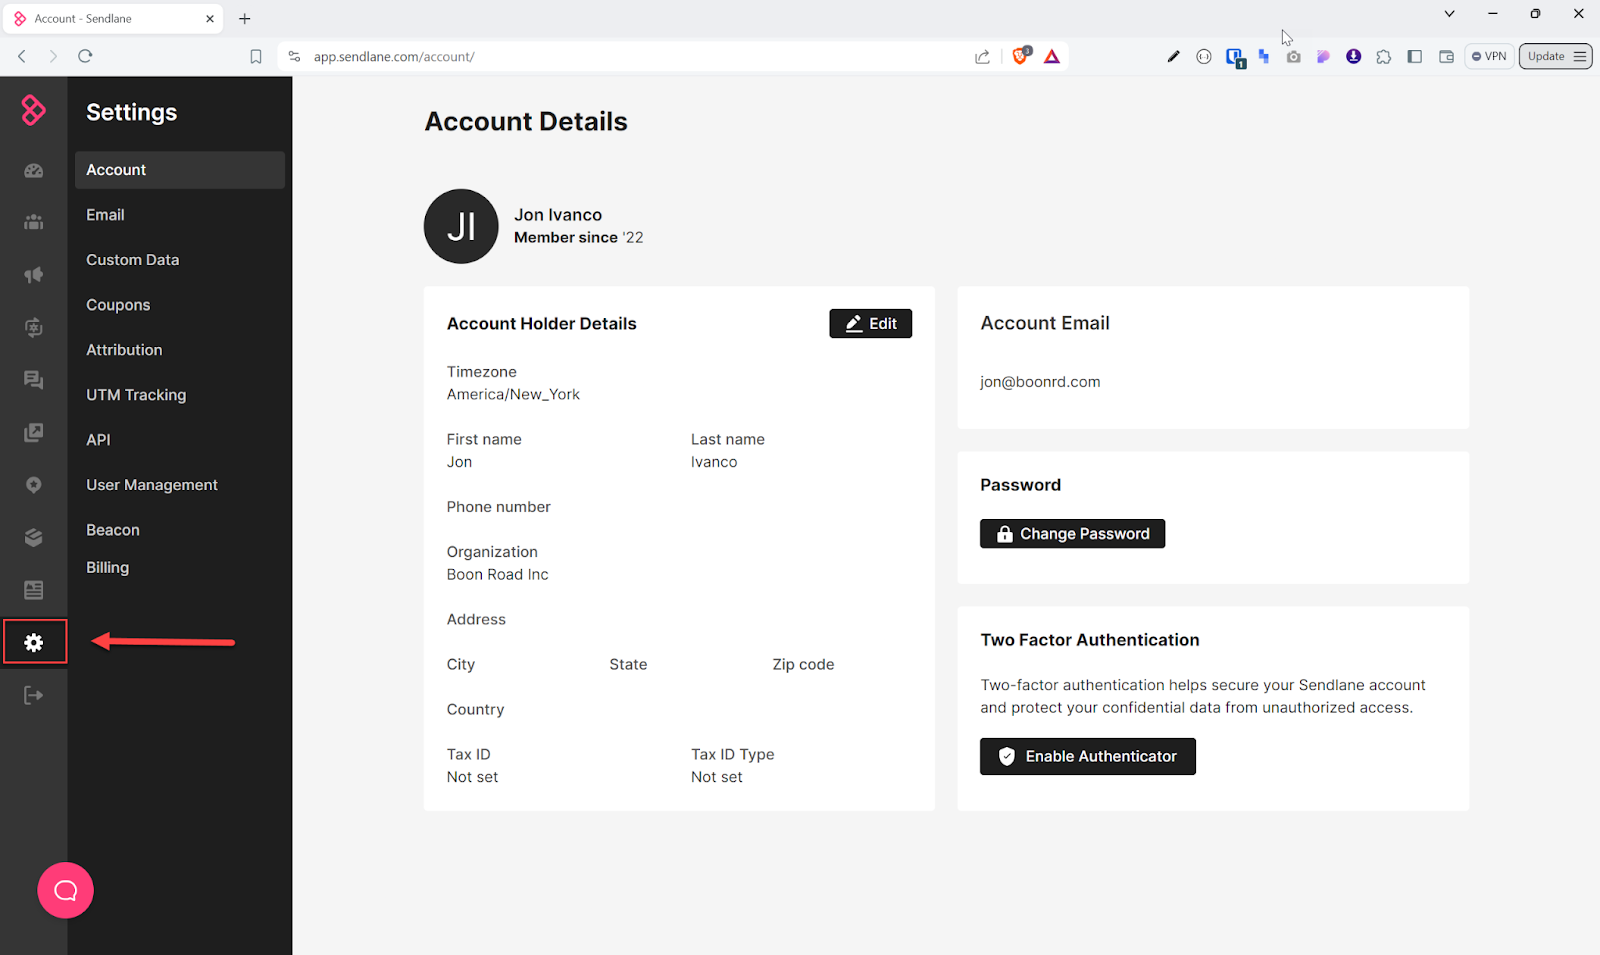This screenshot has height=955, width=1600.
Task: Click the JI profile avatar
Action: pyautogui.click(x=461, y=226)
